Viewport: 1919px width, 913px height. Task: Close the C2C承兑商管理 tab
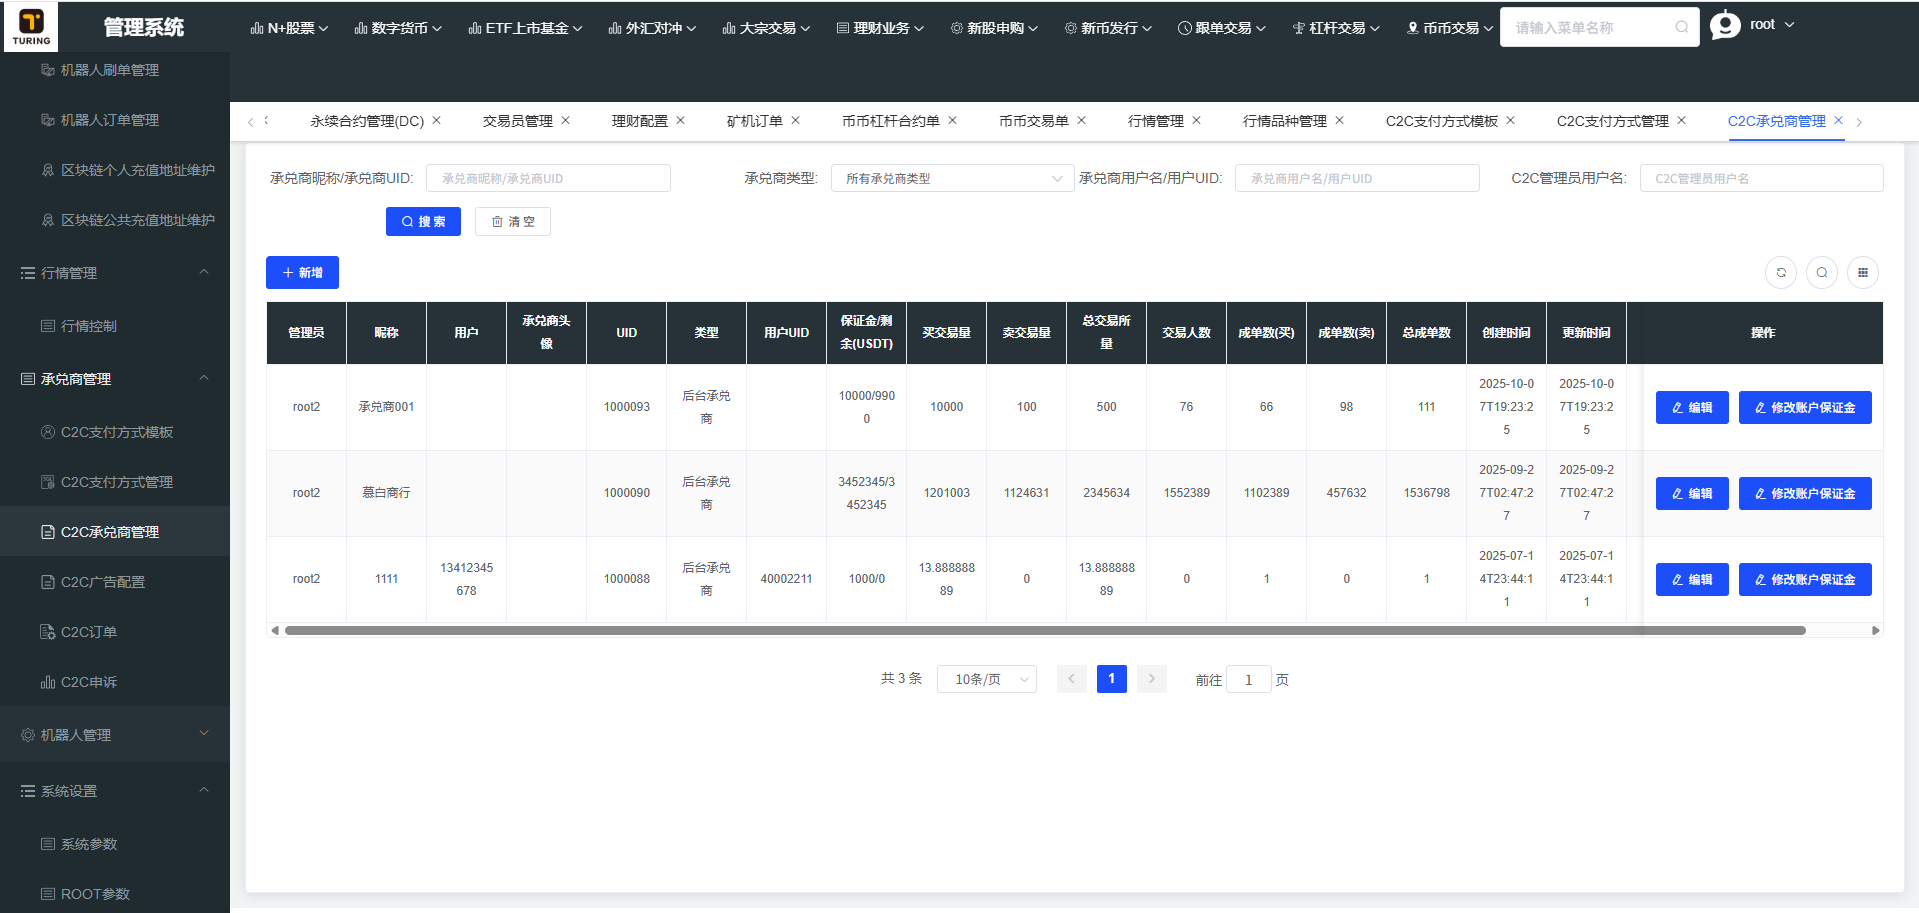pos(1838,121)
